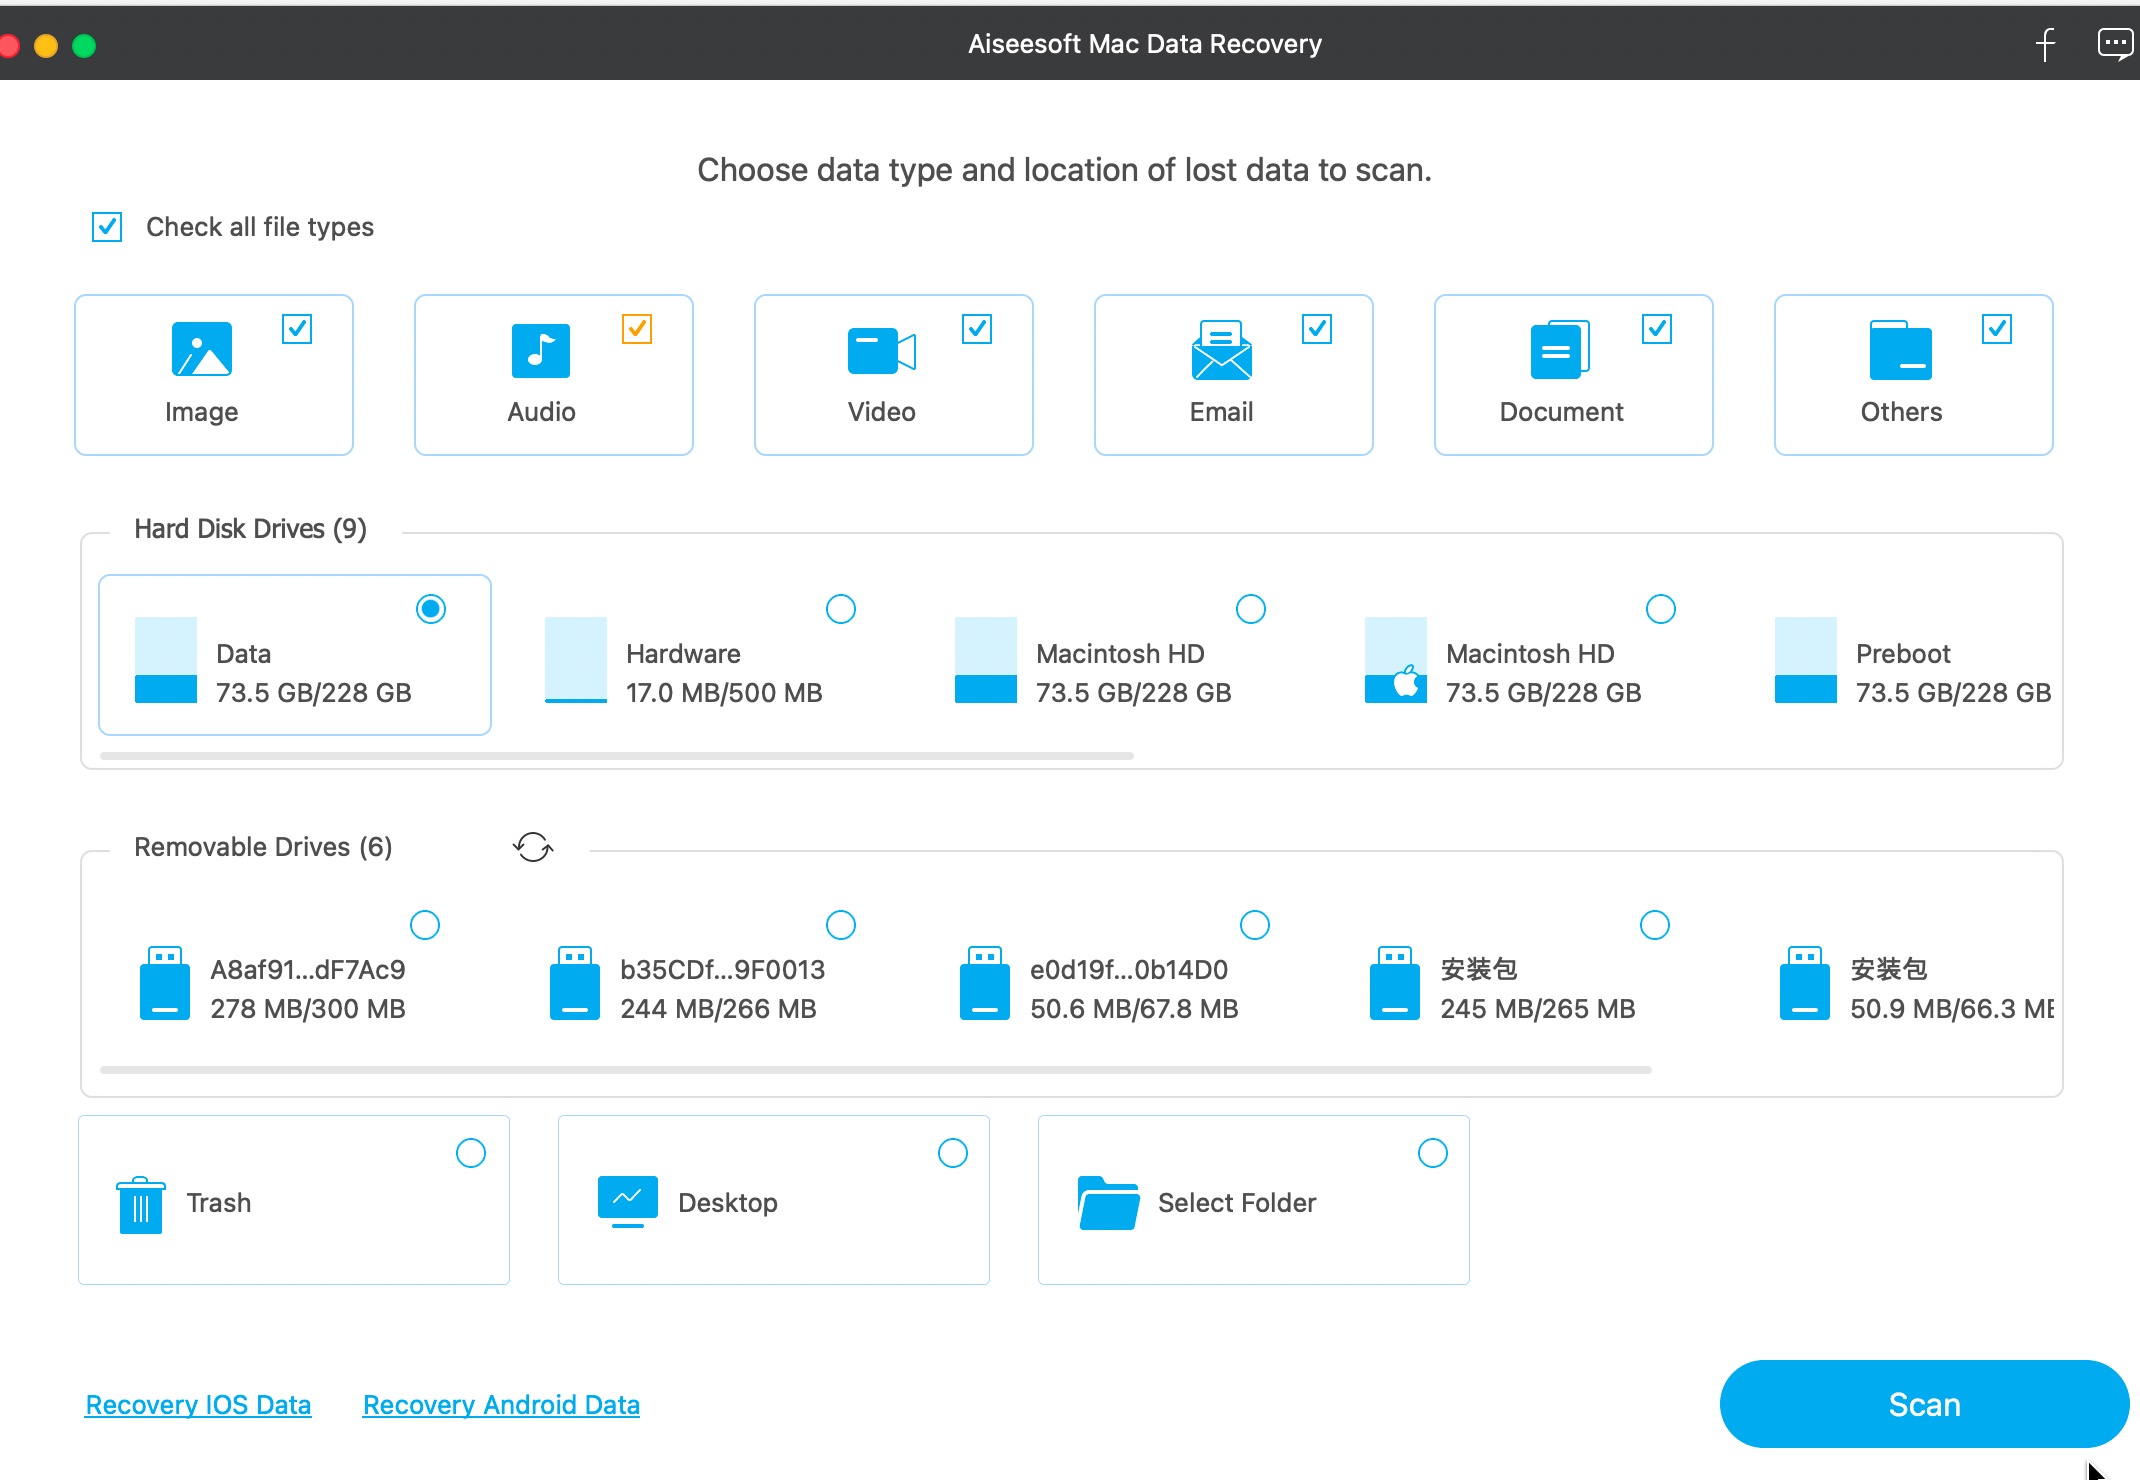
Task: Click the 50.9 MB 安装包 USB icon
Action: click(1805, 983)
